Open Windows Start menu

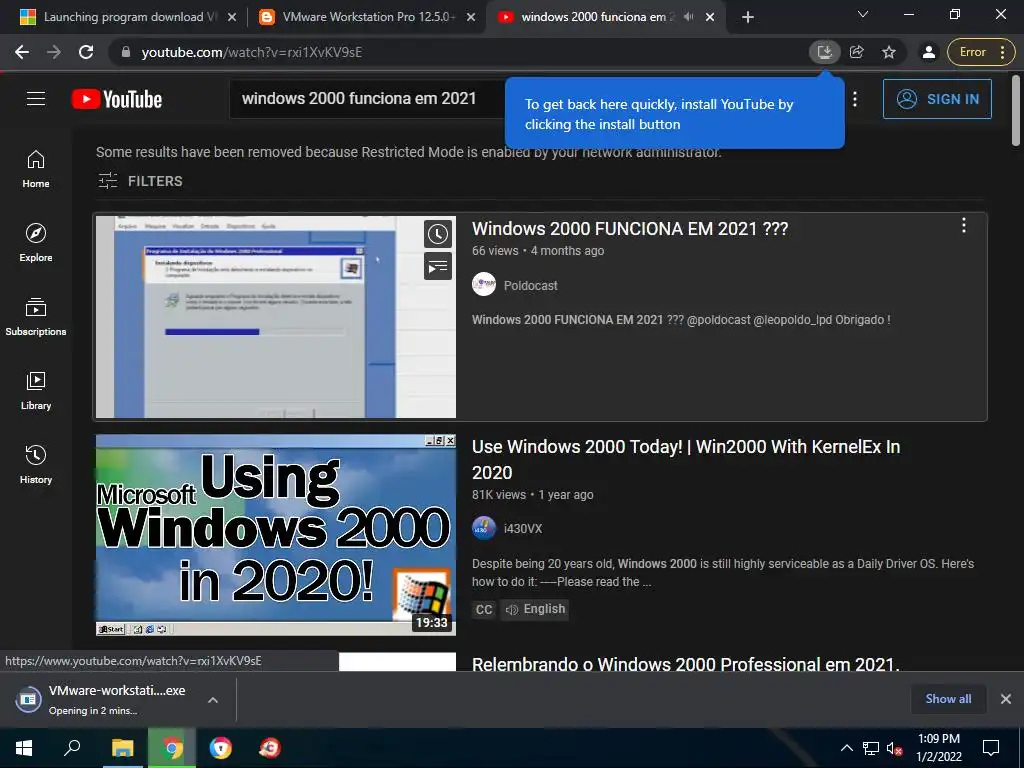(24, 748)
